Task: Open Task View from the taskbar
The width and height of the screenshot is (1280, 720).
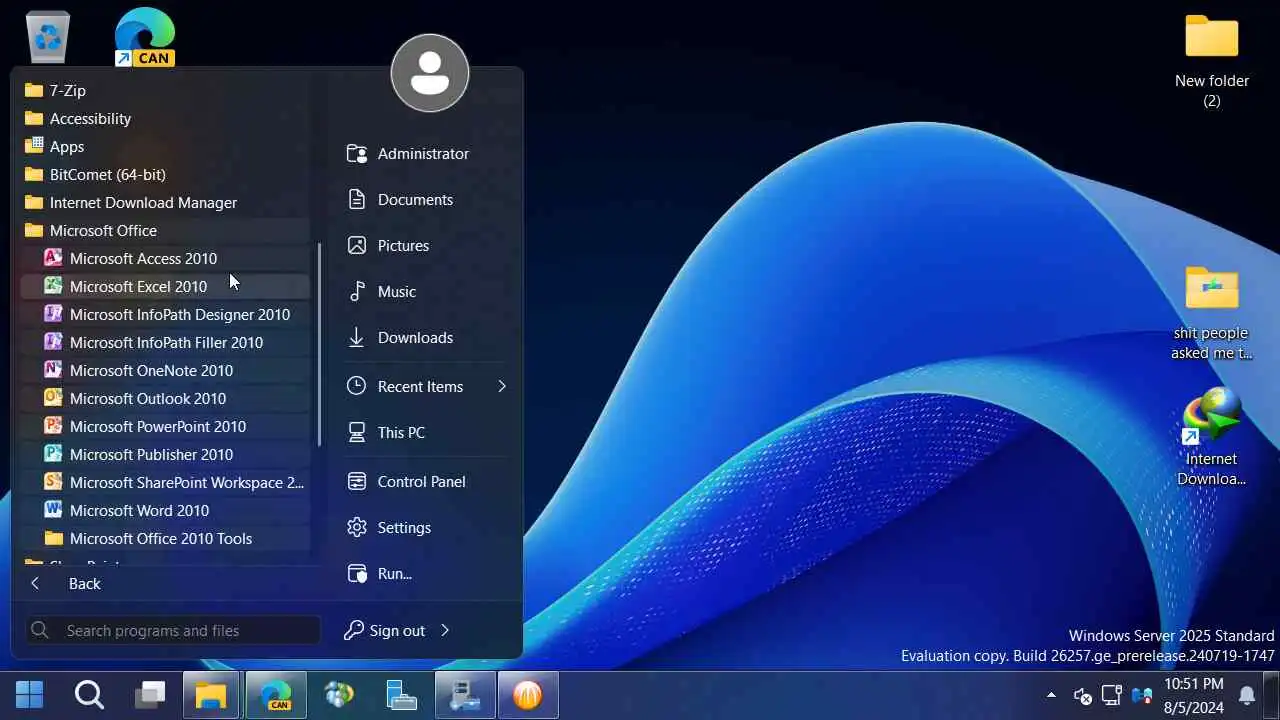Action: pyautogui.click(x=151, y=694)
